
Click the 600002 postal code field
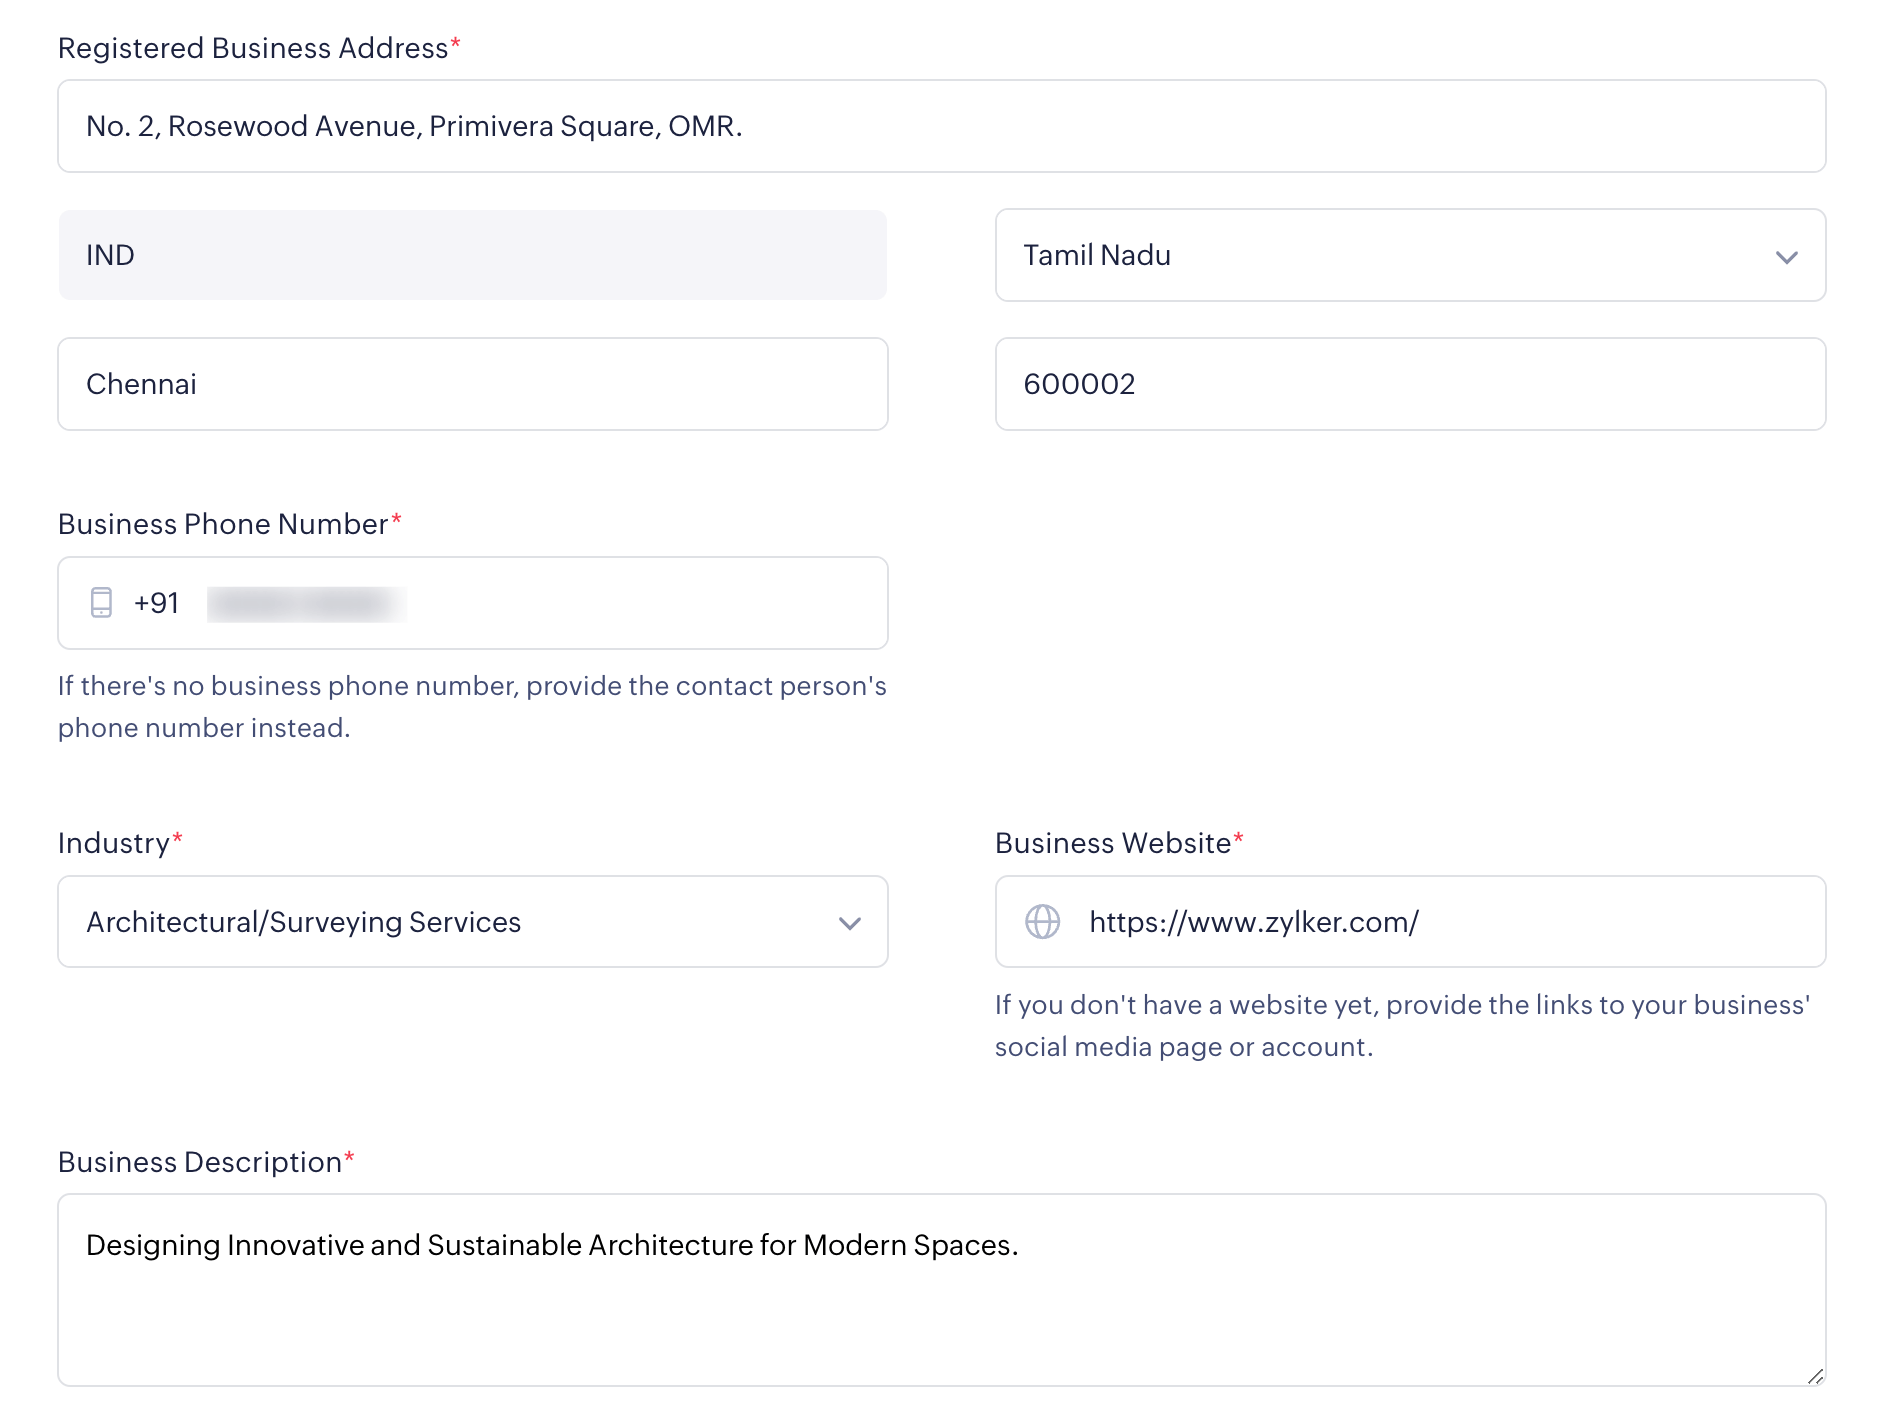(x=1410, y=384)
